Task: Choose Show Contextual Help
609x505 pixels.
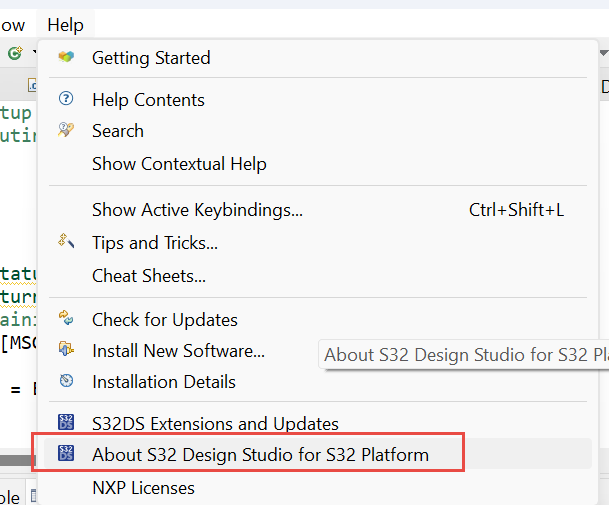Action: [x=318, y=164]
